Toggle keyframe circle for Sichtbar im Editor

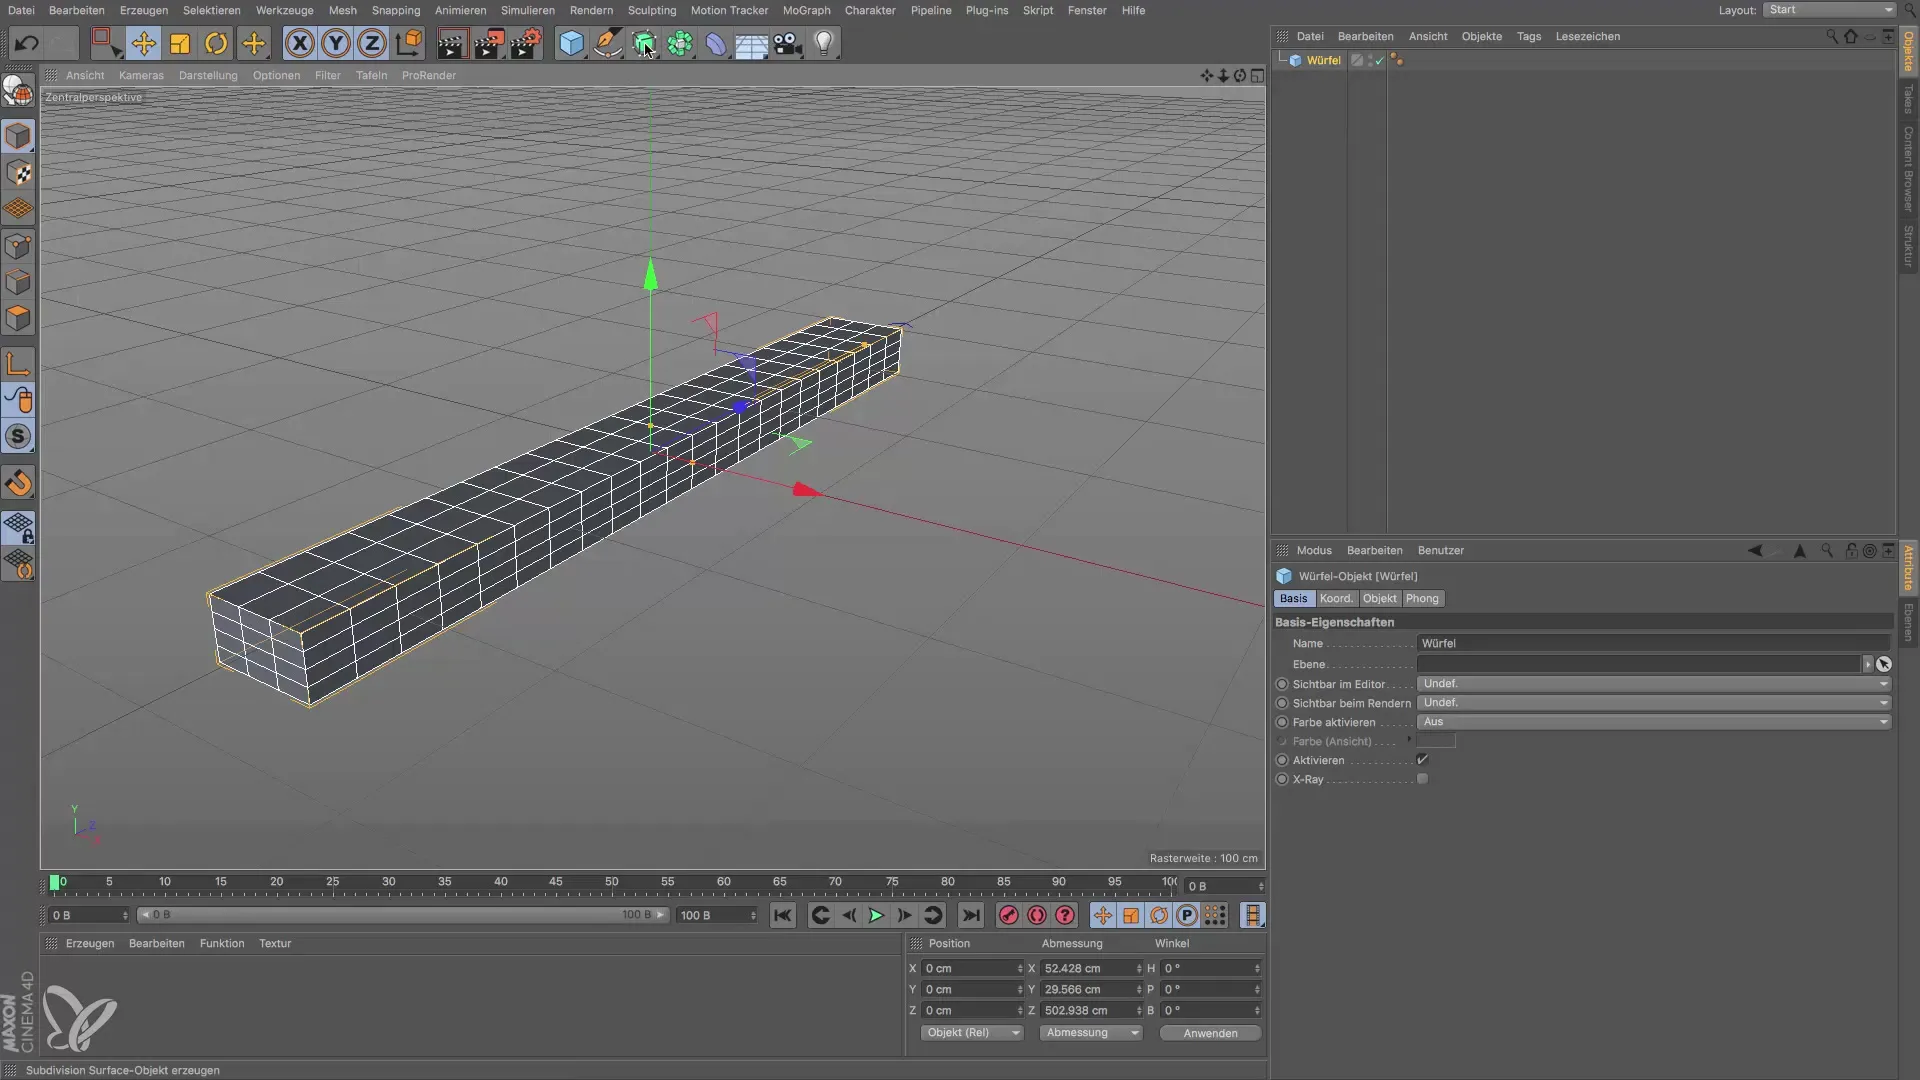[1282, 684]
